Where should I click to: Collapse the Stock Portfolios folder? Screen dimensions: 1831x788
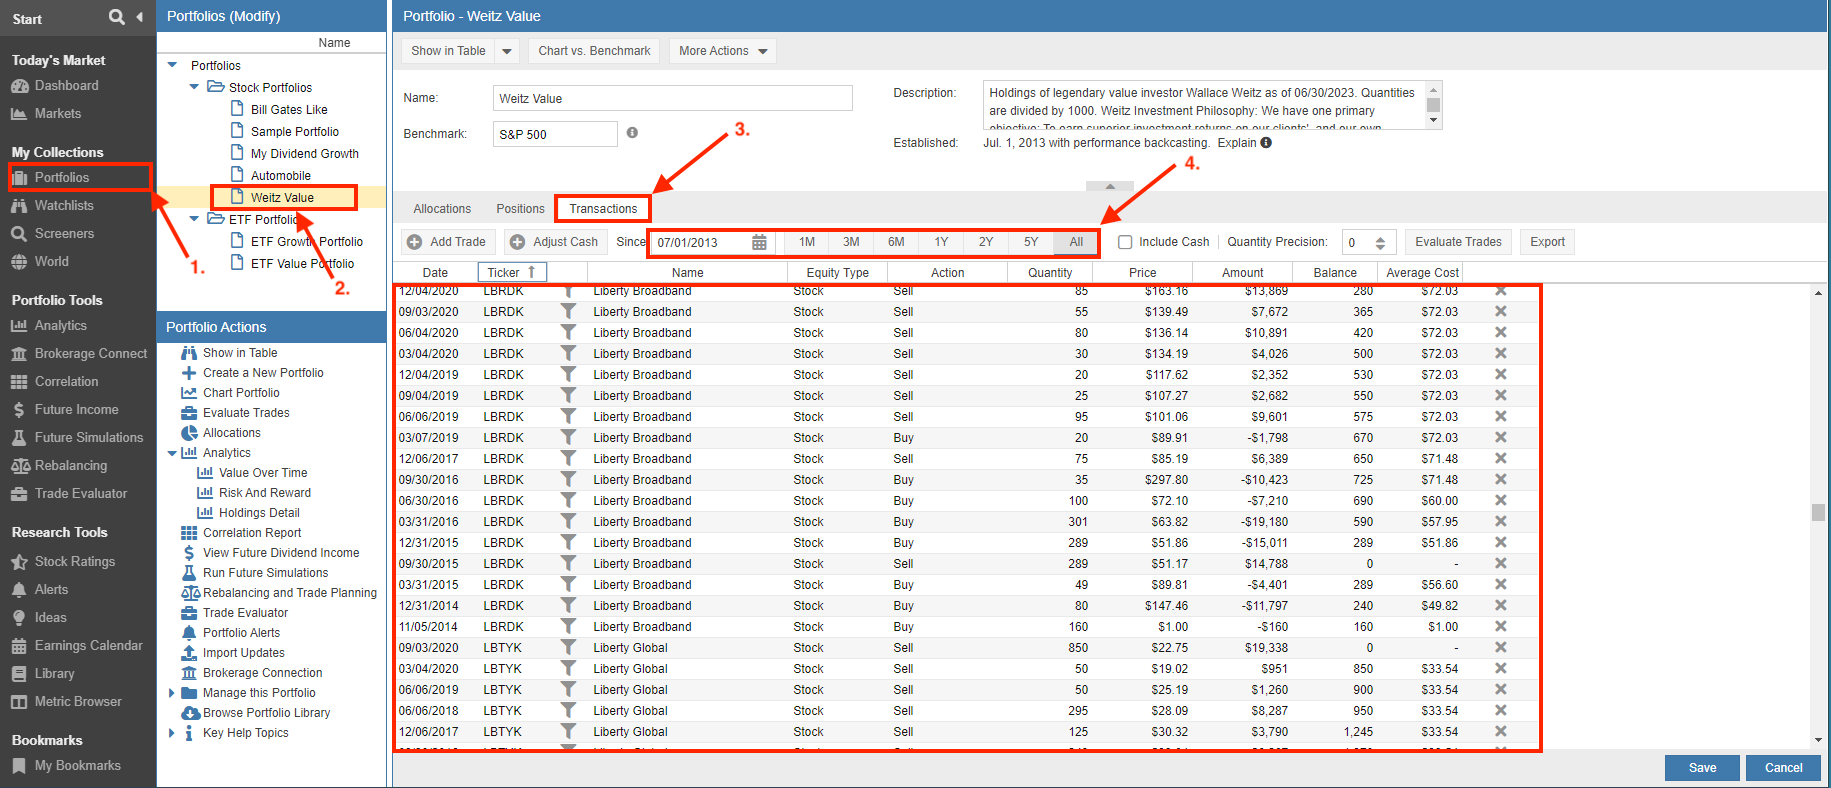[x=194, y=87]
